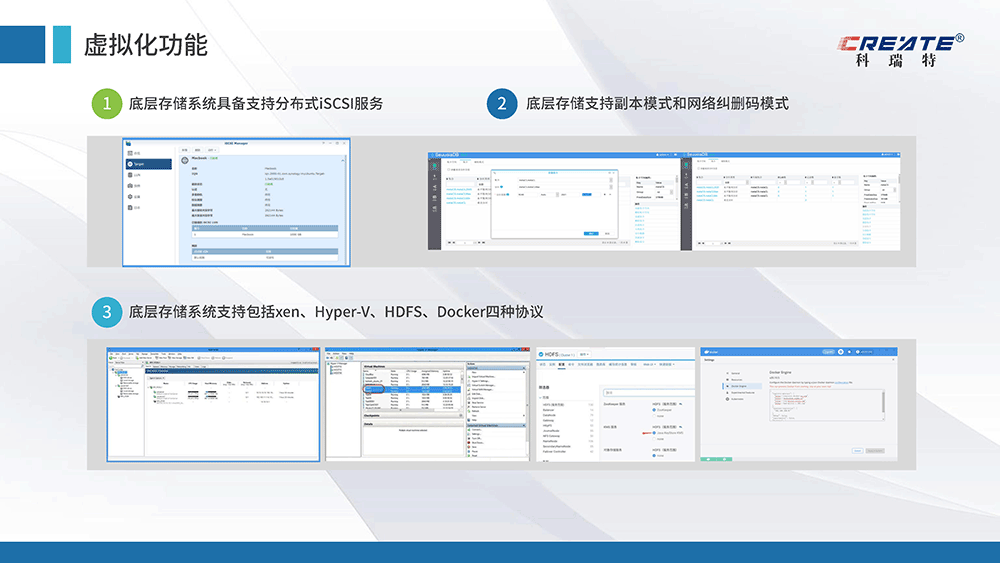Viewport: 1000px width, 563px height.
Task: Tick the checkbox above the right SequoiaDB table
Action: [x=698, y=168]
